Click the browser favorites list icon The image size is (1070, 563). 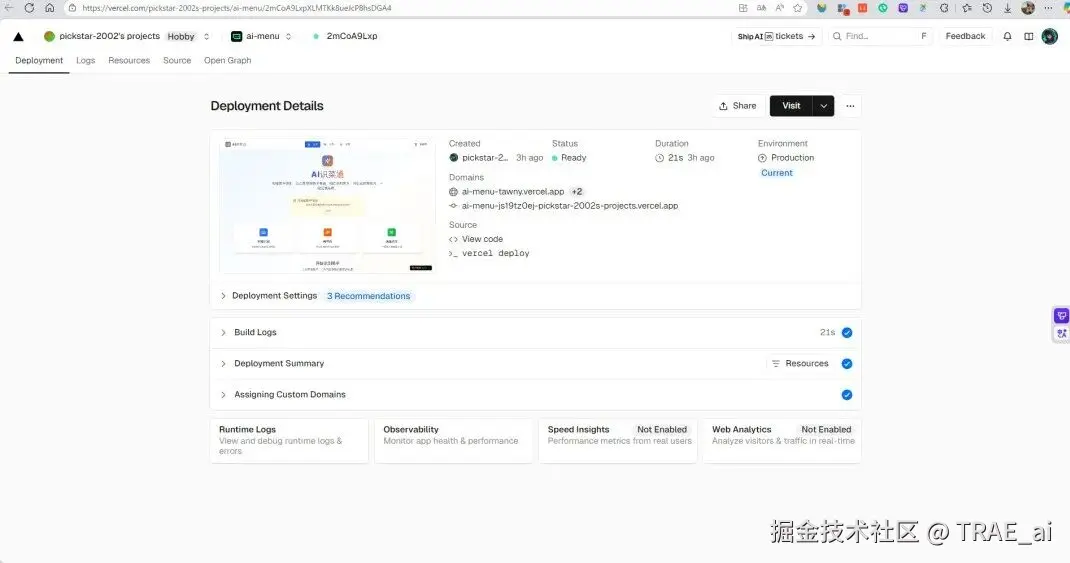(967, 8)
